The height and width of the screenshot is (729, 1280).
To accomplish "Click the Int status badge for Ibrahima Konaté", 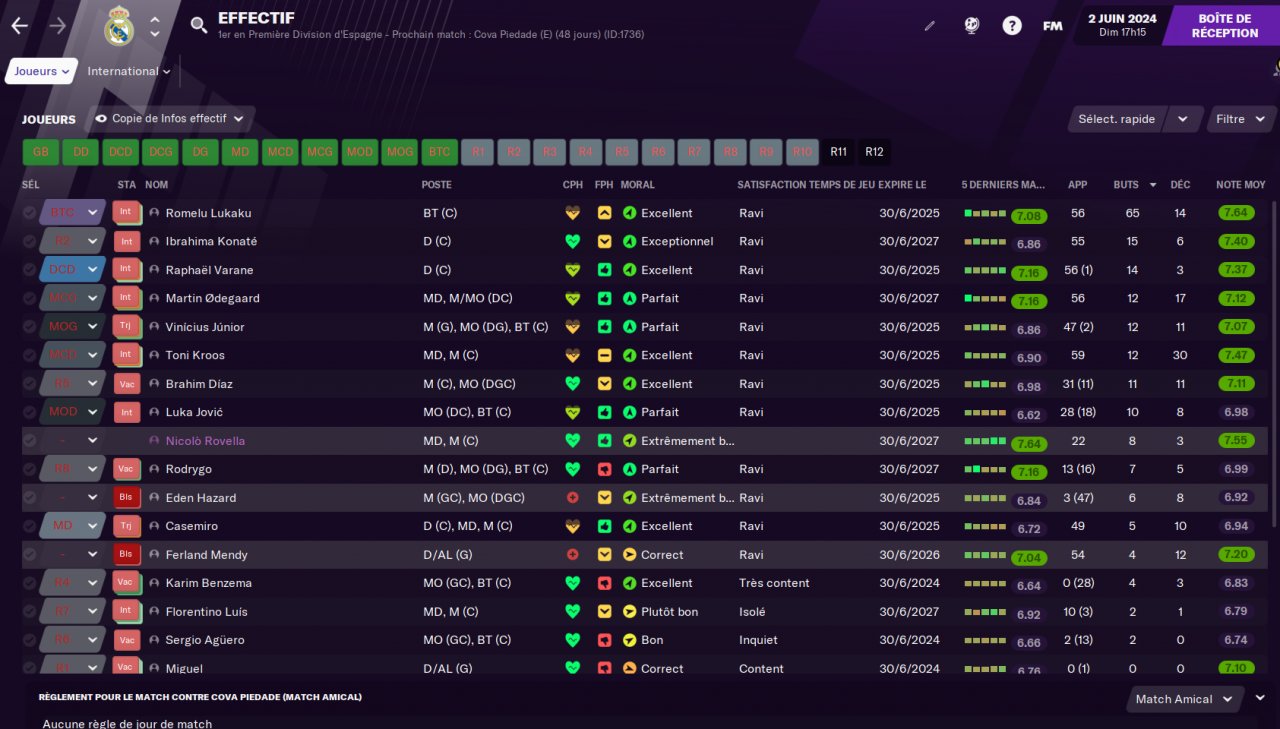I will [x=127, y=241].
